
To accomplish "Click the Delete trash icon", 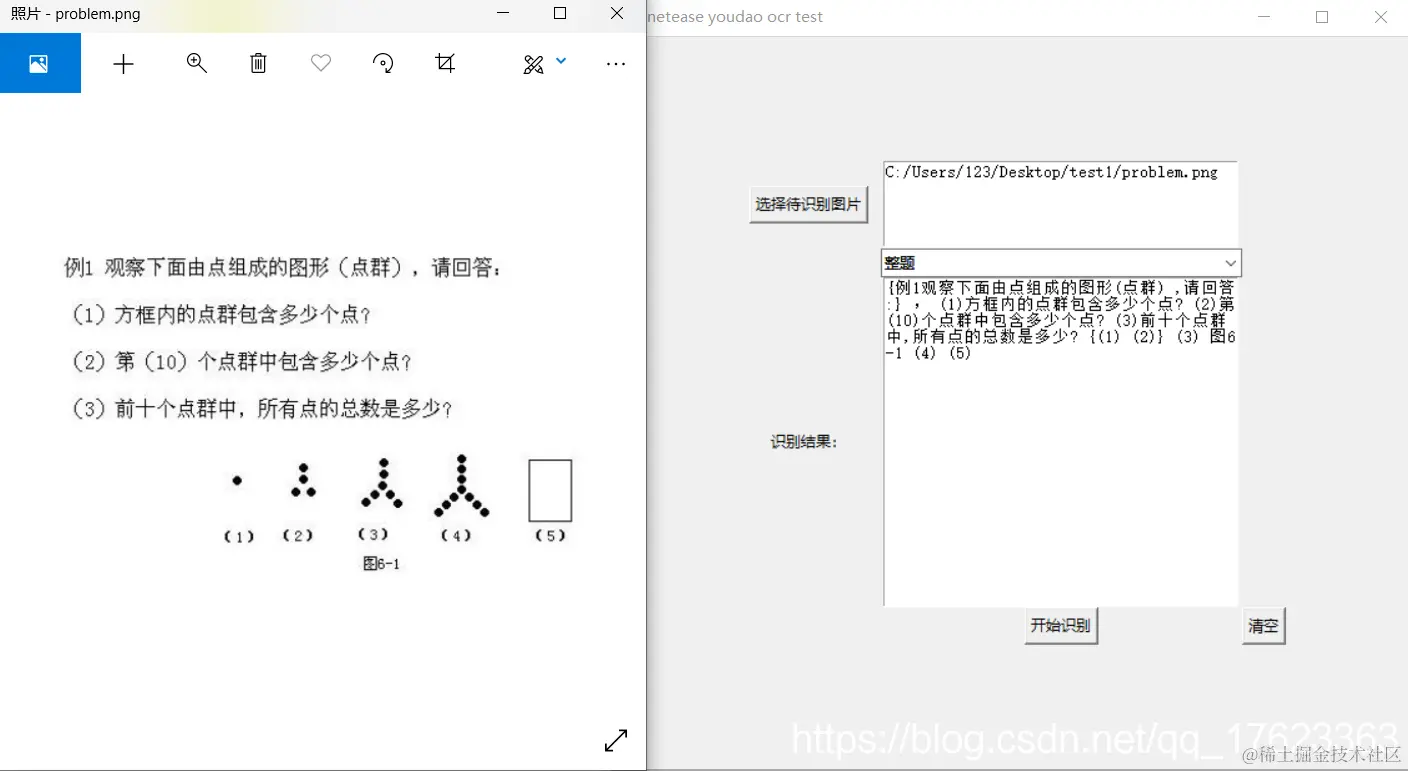I will tap(258, 63).
